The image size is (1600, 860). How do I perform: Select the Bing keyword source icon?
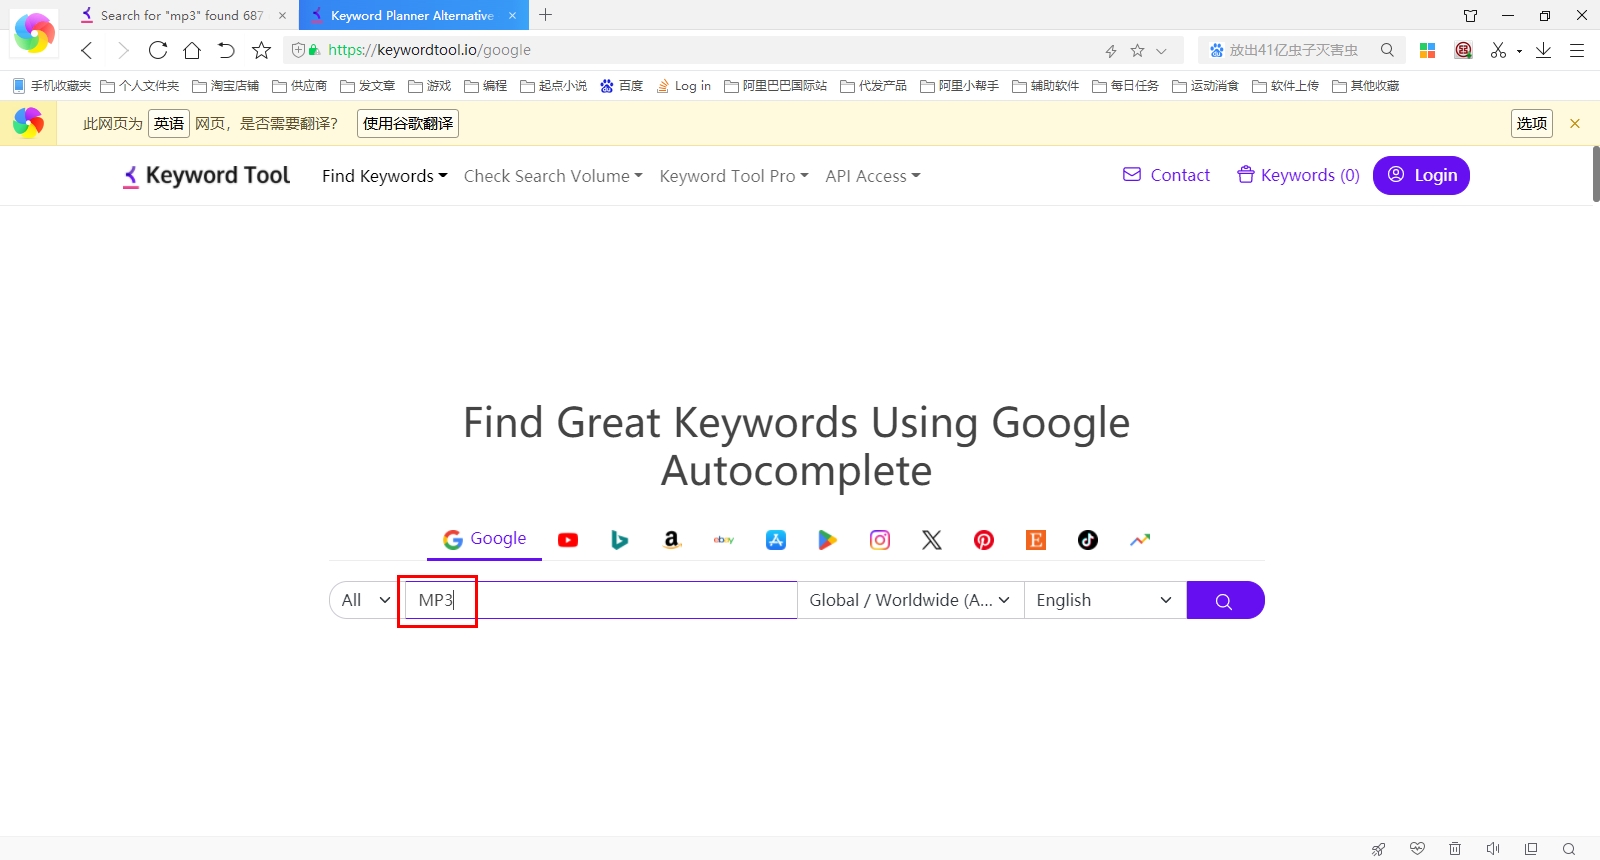coord(620,540)
